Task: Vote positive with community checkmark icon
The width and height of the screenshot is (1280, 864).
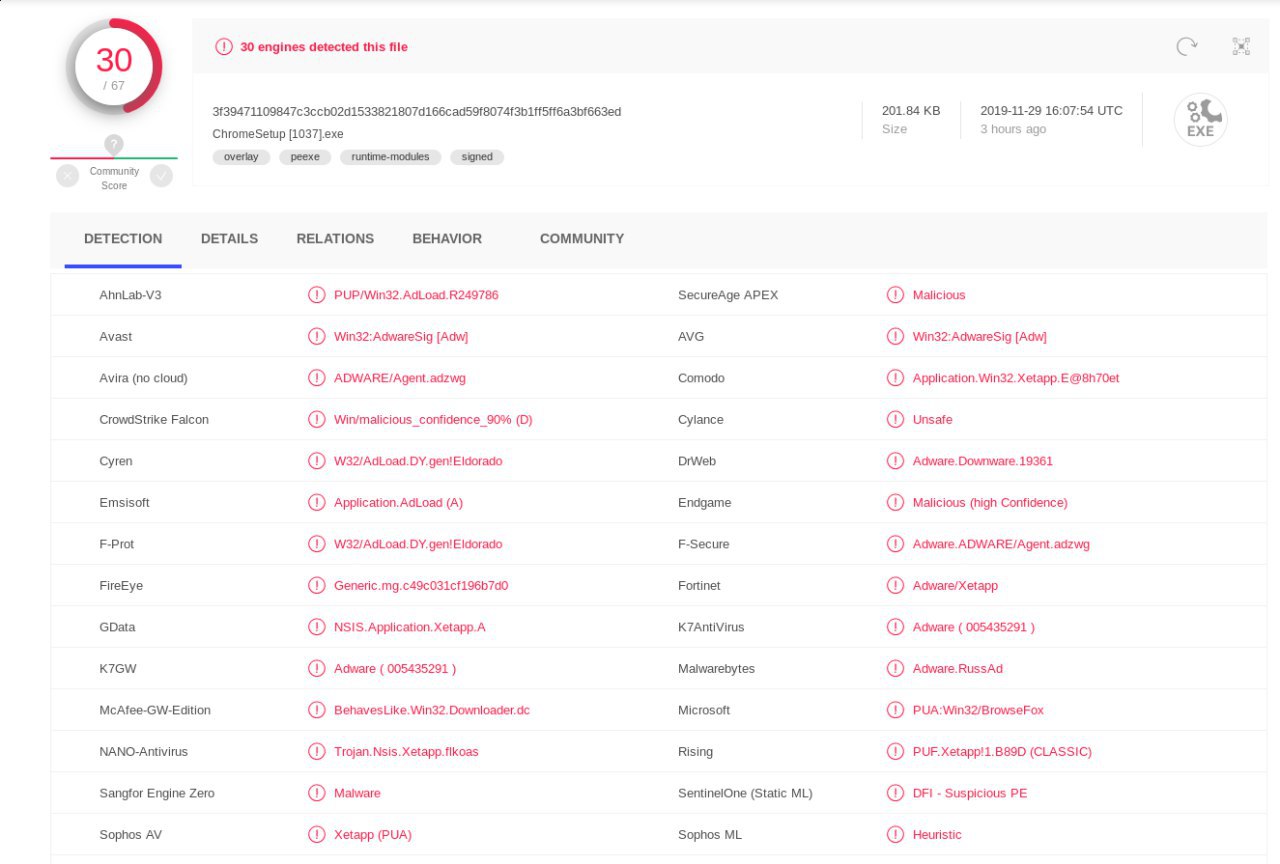Action: click(x=161, y=176)
